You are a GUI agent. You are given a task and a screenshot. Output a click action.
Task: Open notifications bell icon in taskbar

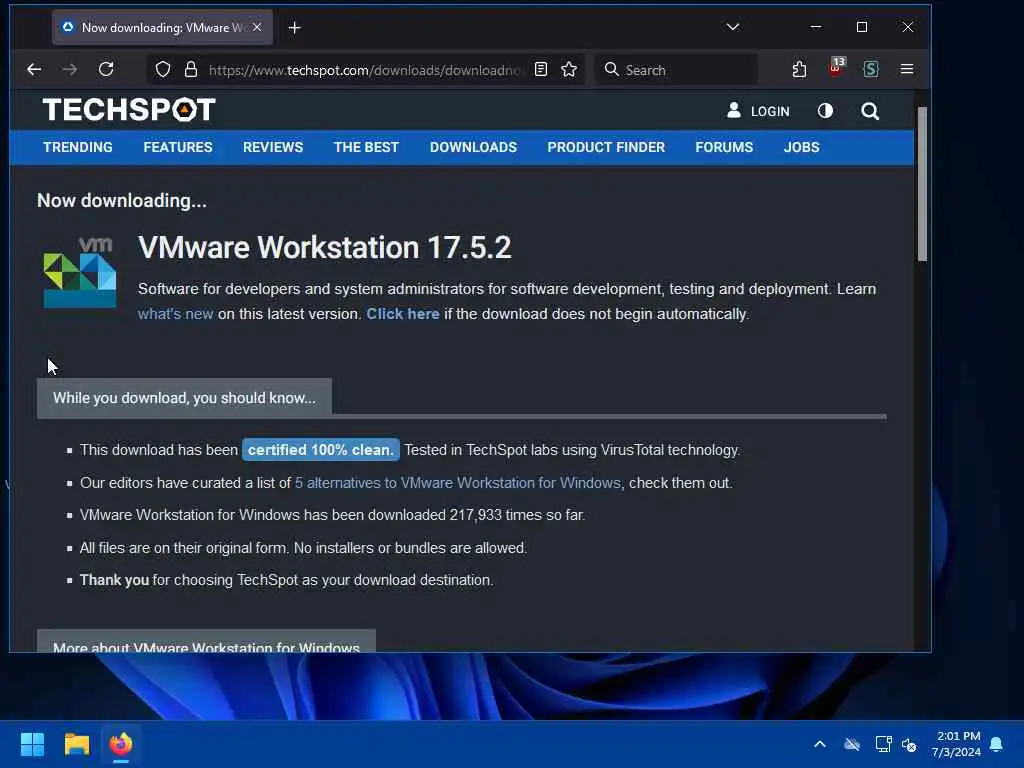click(996, 744)
